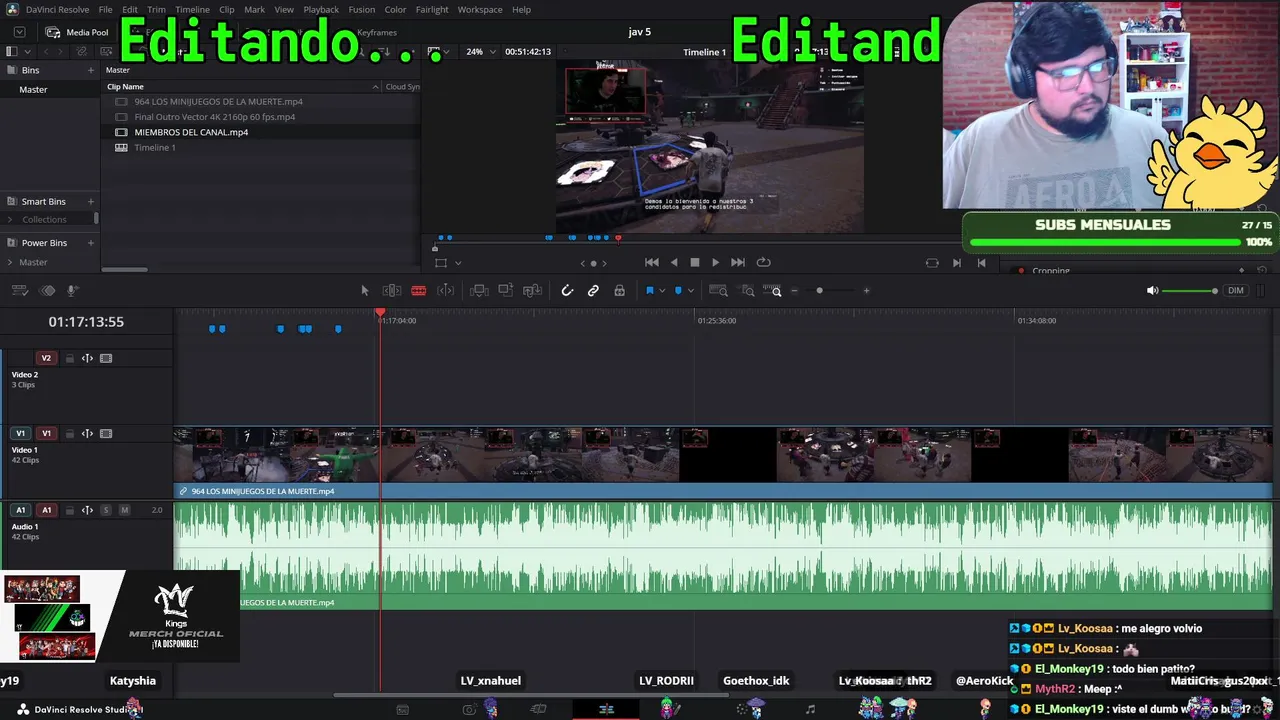
Task: Toggle Linked Selection chain icon
Action: click(x=593, y=291)
